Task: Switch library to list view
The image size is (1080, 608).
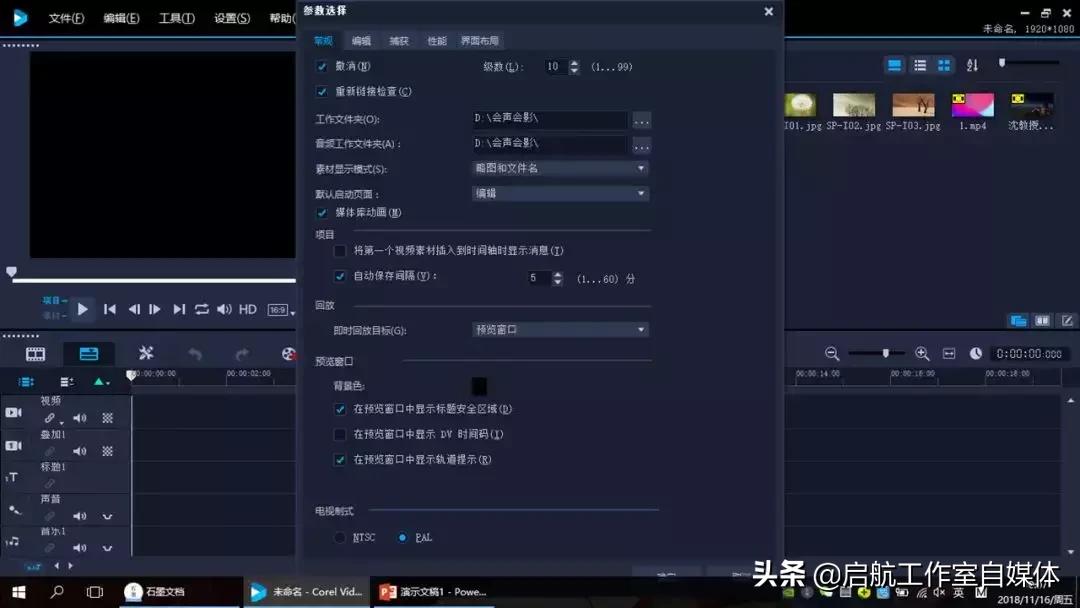Action: click(918, 64)
